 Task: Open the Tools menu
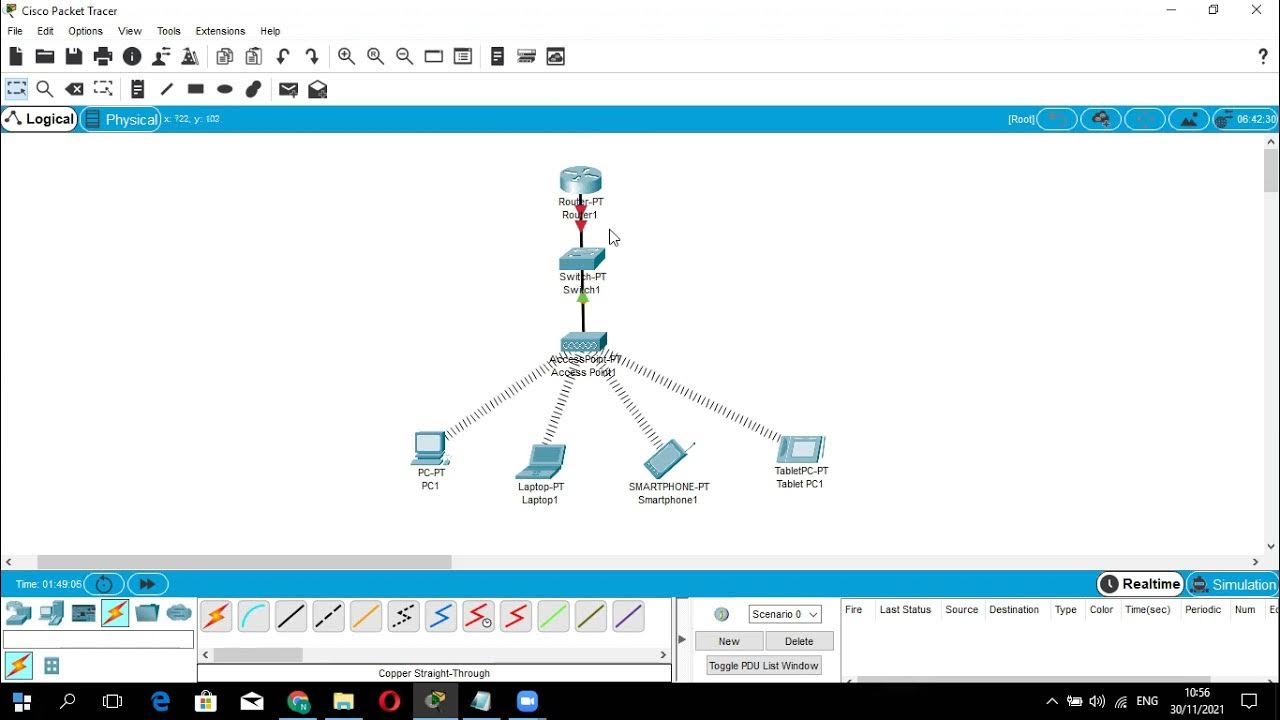[169, 31]
